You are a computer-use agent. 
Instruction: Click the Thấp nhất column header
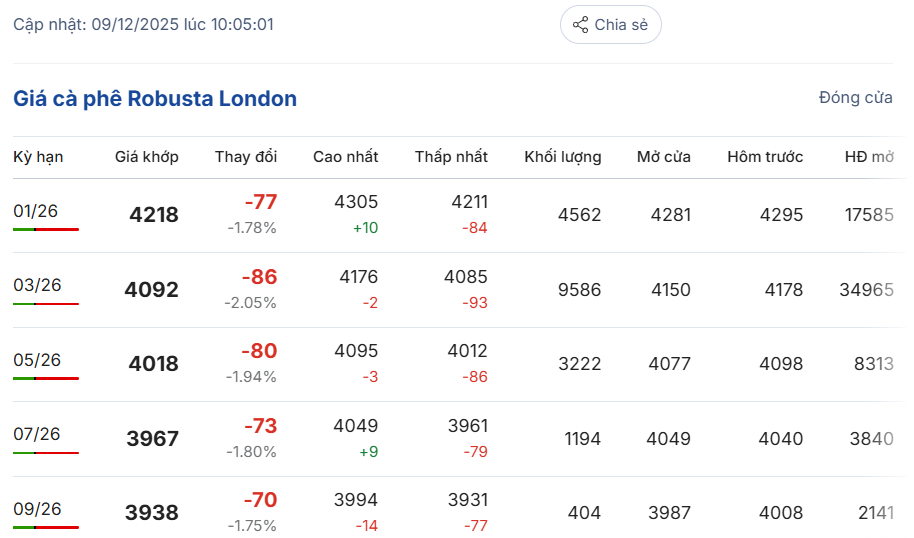[x=451, y=157]
